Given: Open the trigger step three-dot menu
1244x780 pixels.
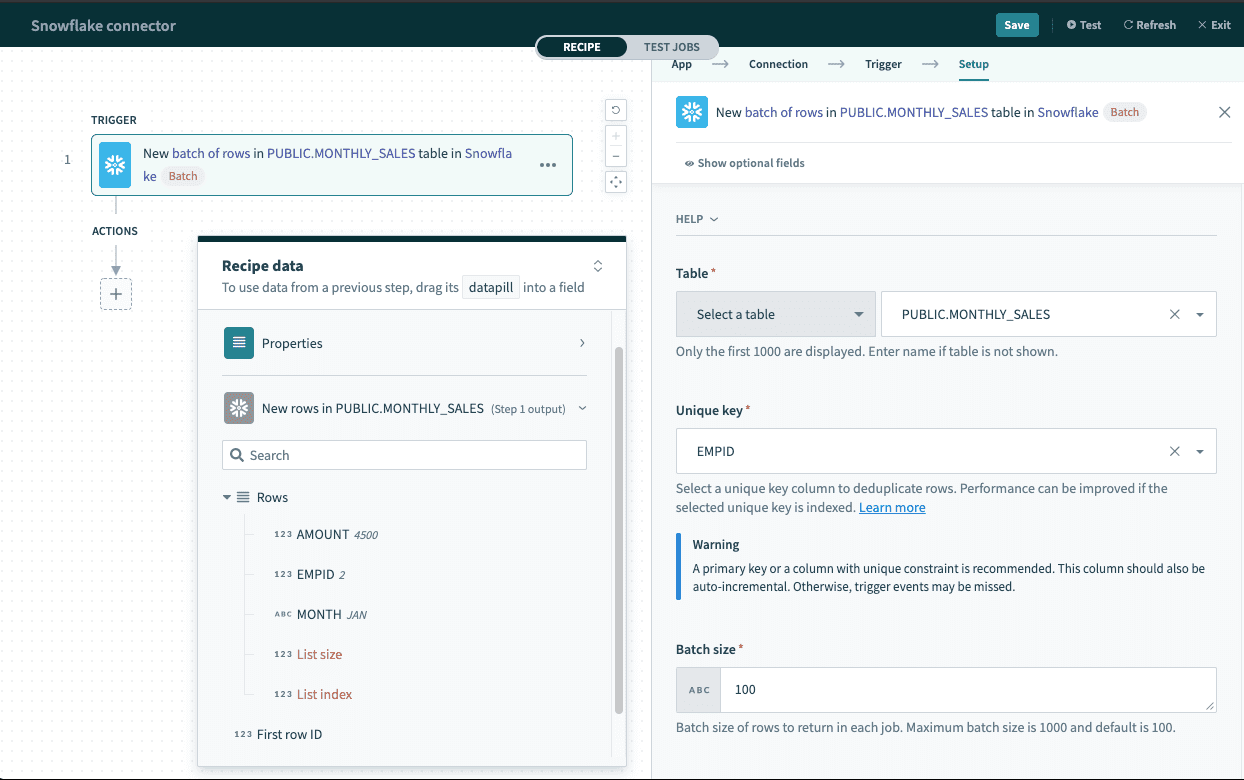Looking at the screenshot, I should pyautogui.click(x=548, y=165).
